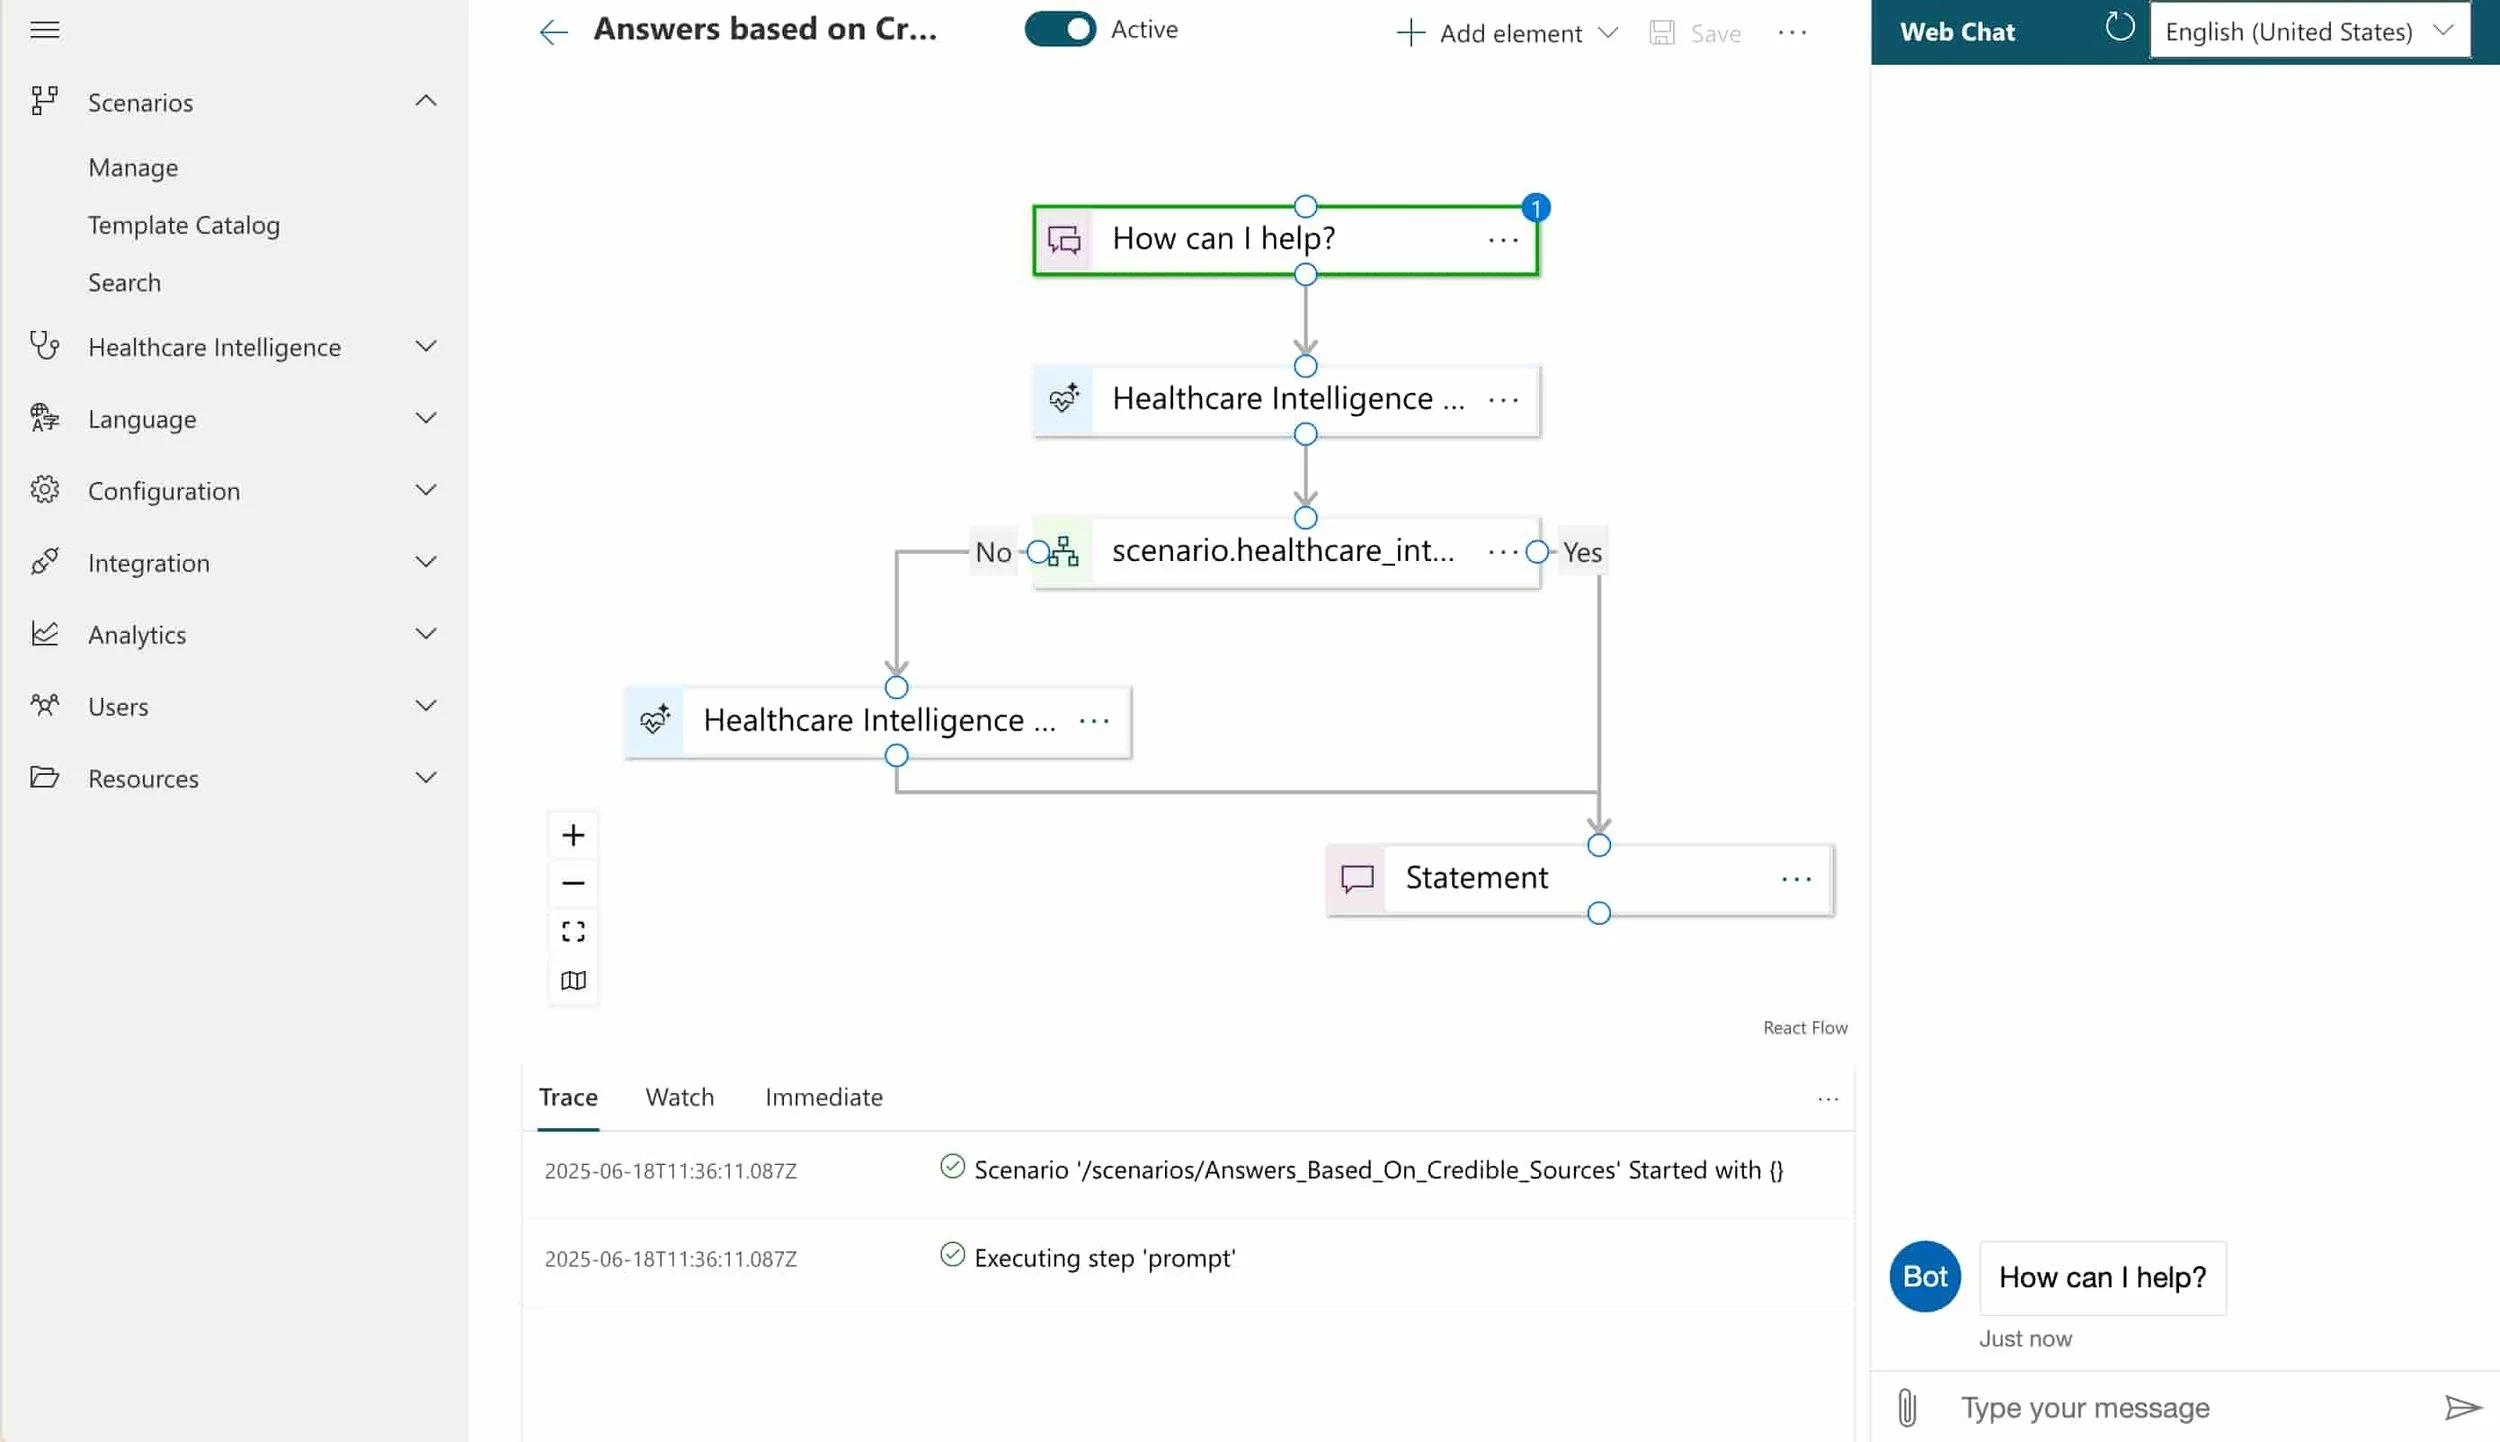Open options menu on Statement node
Image resolution: width=2500 pixels, height=1442 pixels.
click(x=1796, y=879)
